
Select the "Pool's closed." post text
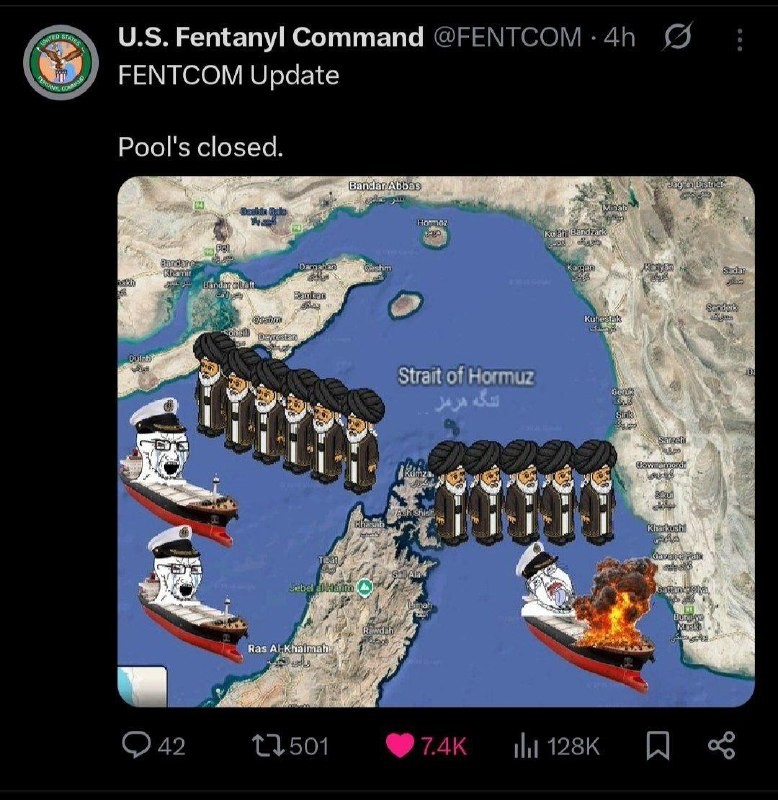(x=200, y=147)
